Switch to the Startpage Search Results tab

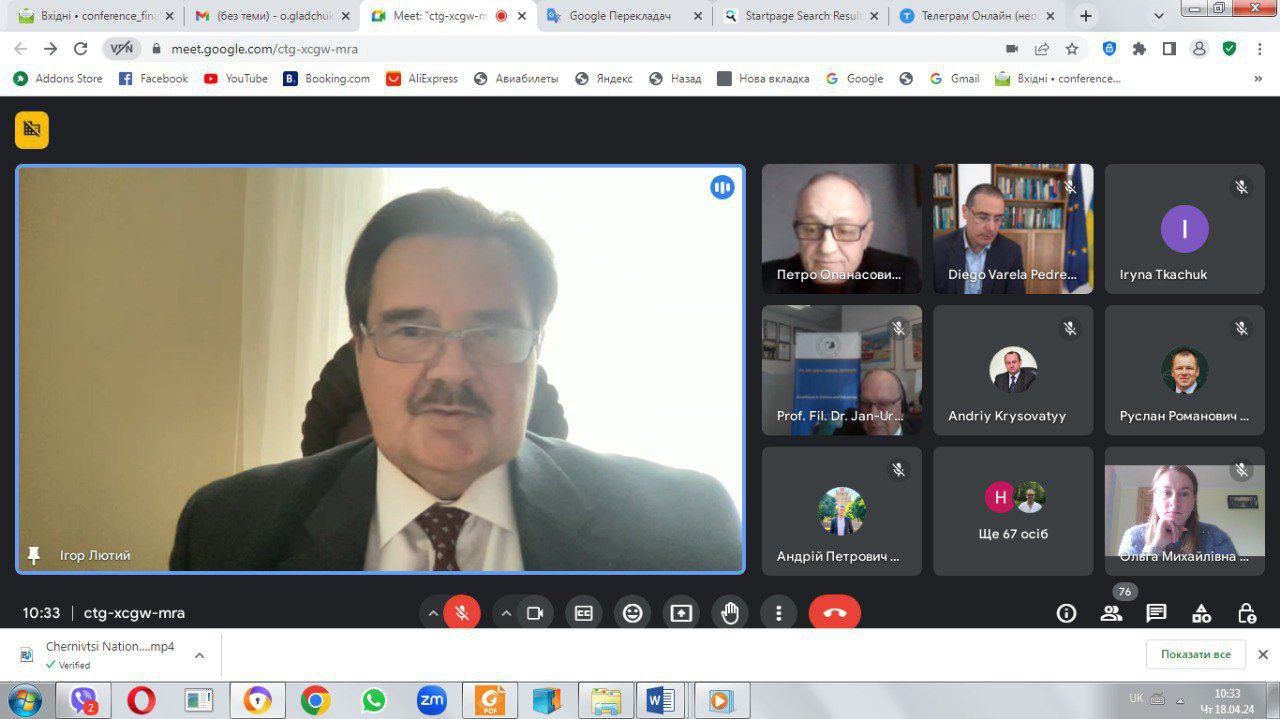(802, 16)
